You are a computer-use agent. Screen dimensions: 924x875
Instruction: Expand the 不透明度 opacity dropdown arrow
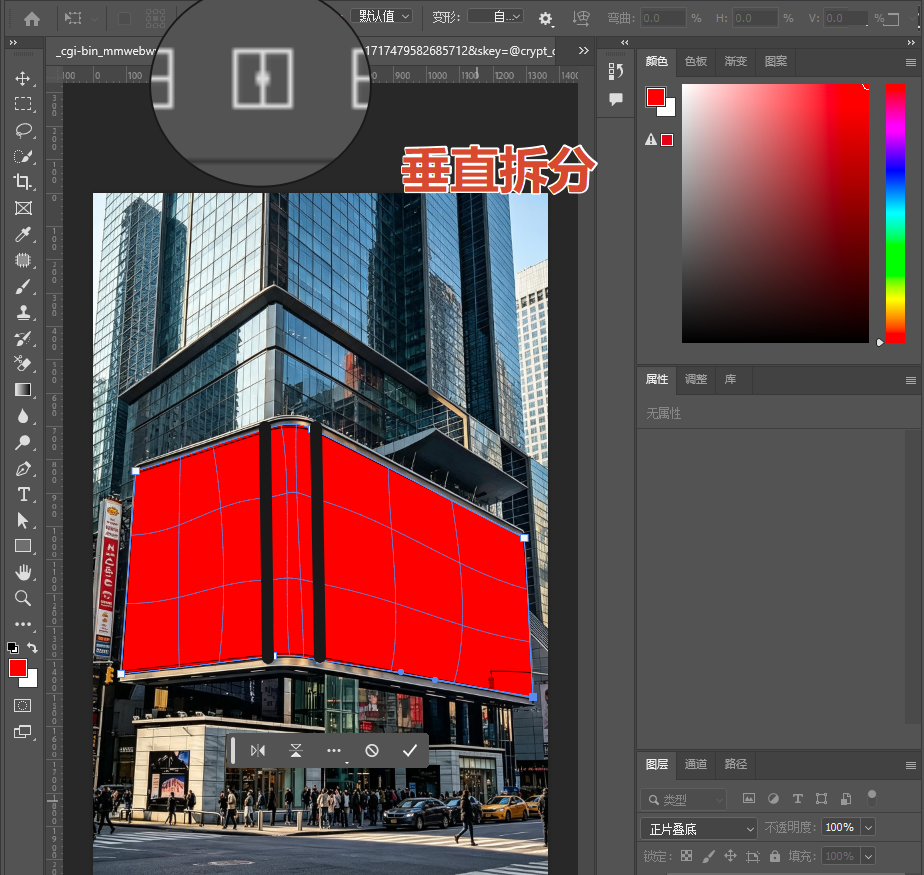pyautogui.click(x=868, y=828)
